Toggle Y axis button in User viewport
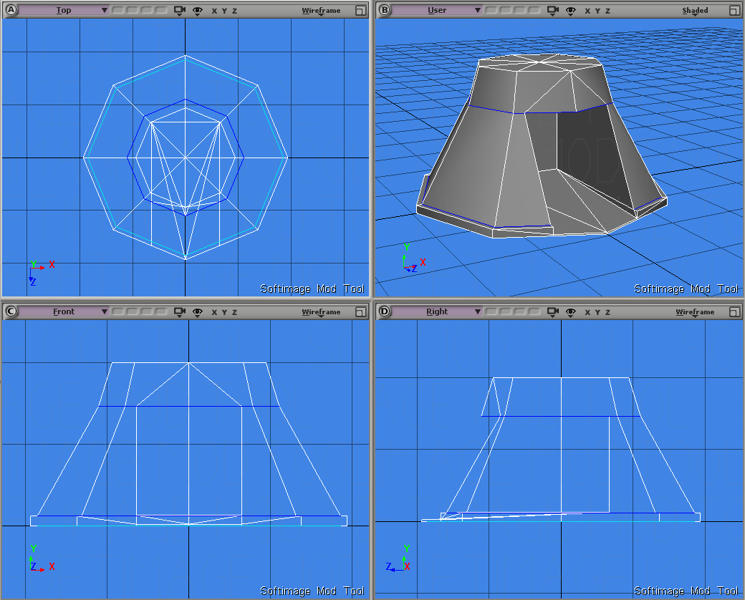 point(598,11)
